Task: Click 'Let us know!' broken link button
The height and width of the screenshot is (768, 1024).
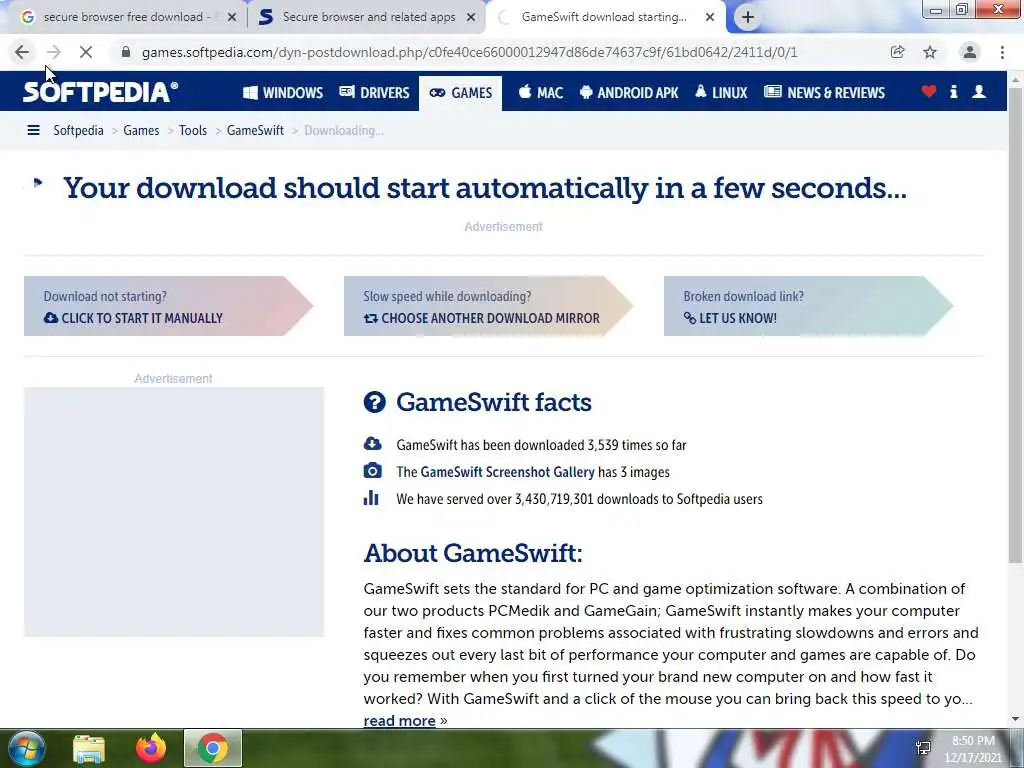Action: coord(808,306)
